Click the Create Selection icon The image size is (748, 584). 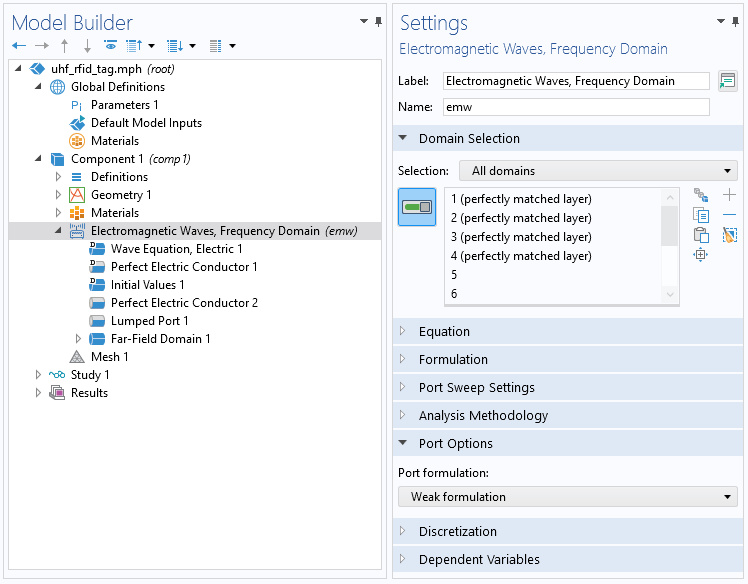click(x=701, y=195)
